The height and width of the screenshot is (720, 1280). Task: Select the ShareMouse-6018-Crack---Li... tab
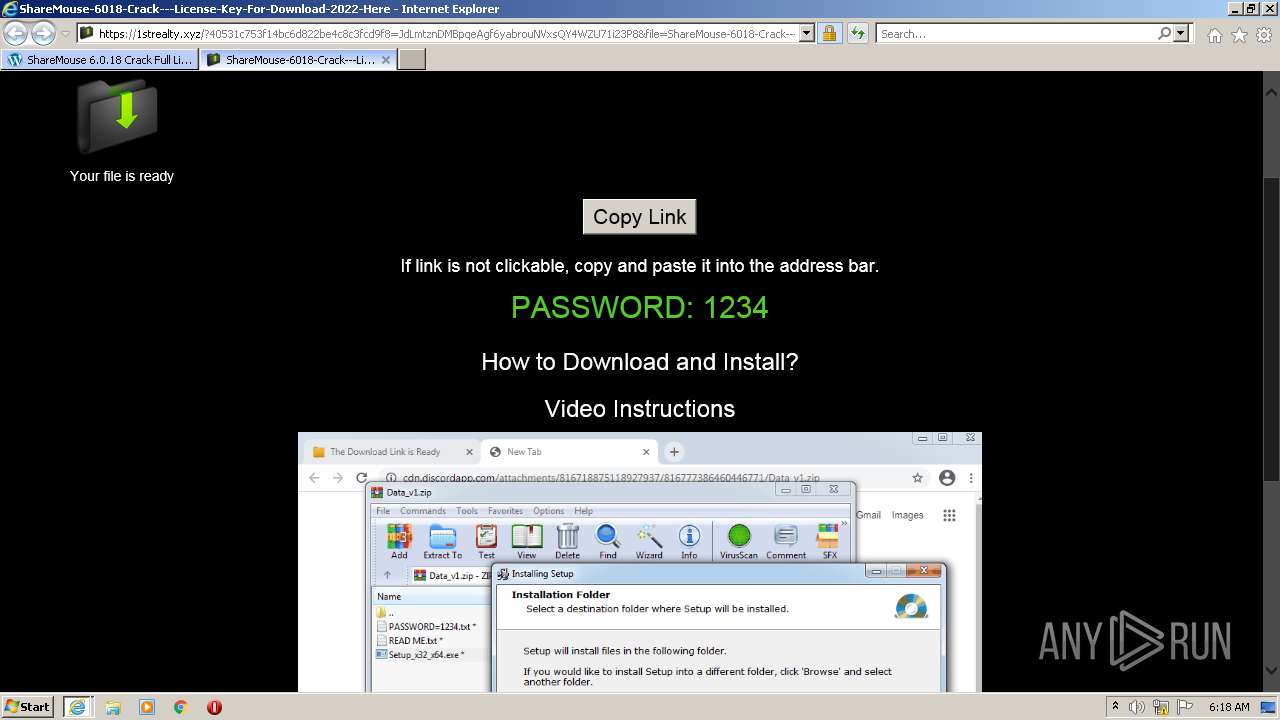[298, 60]
